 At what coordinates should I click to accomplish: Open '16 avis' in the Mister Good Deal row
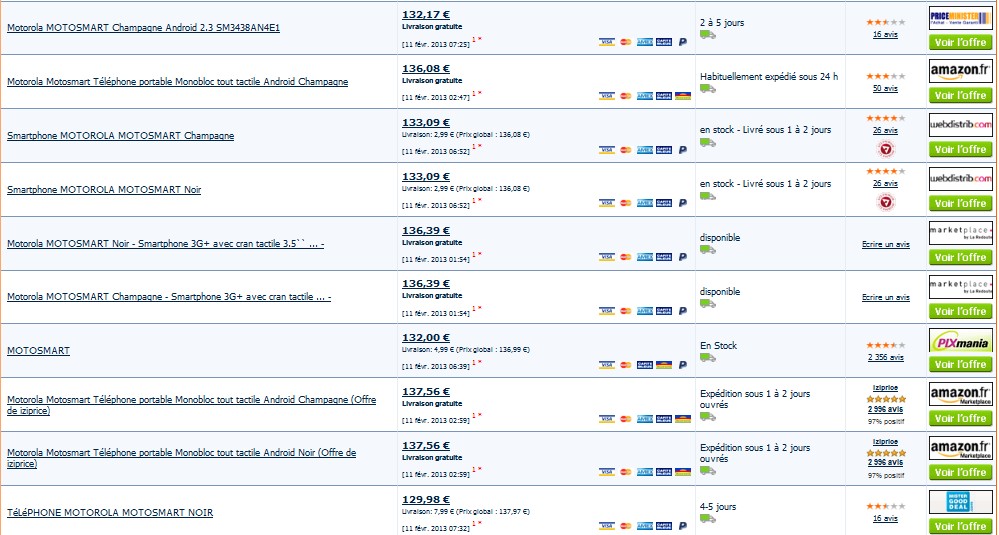coord(886,519)
